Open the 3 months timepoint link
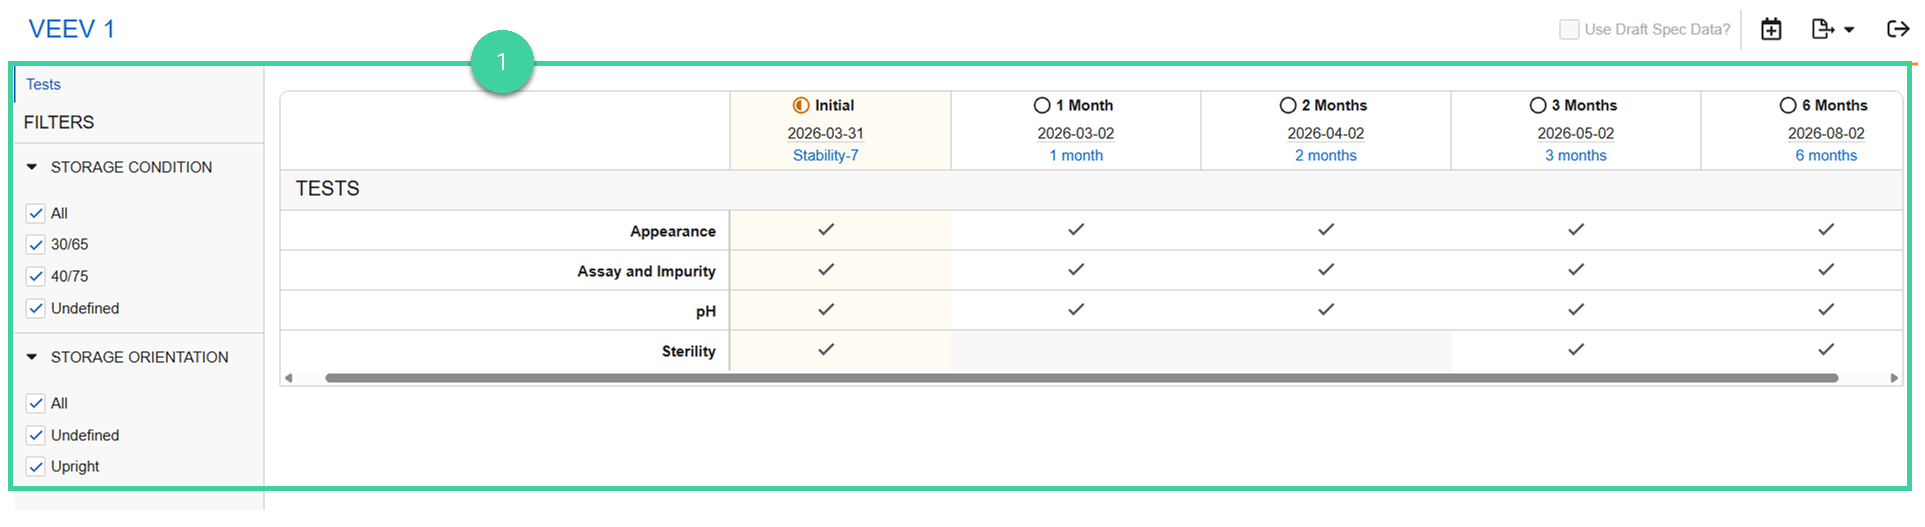Image resolution: width=1925 pixels, height=527 pixels. [1575, 155]
